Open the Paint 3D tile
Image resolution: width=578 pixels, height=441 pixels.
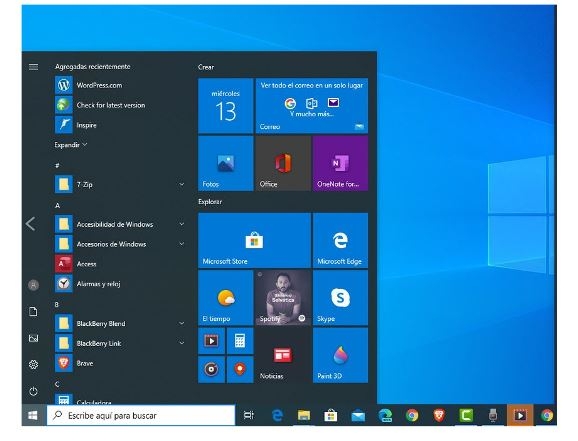coord(340,355)
